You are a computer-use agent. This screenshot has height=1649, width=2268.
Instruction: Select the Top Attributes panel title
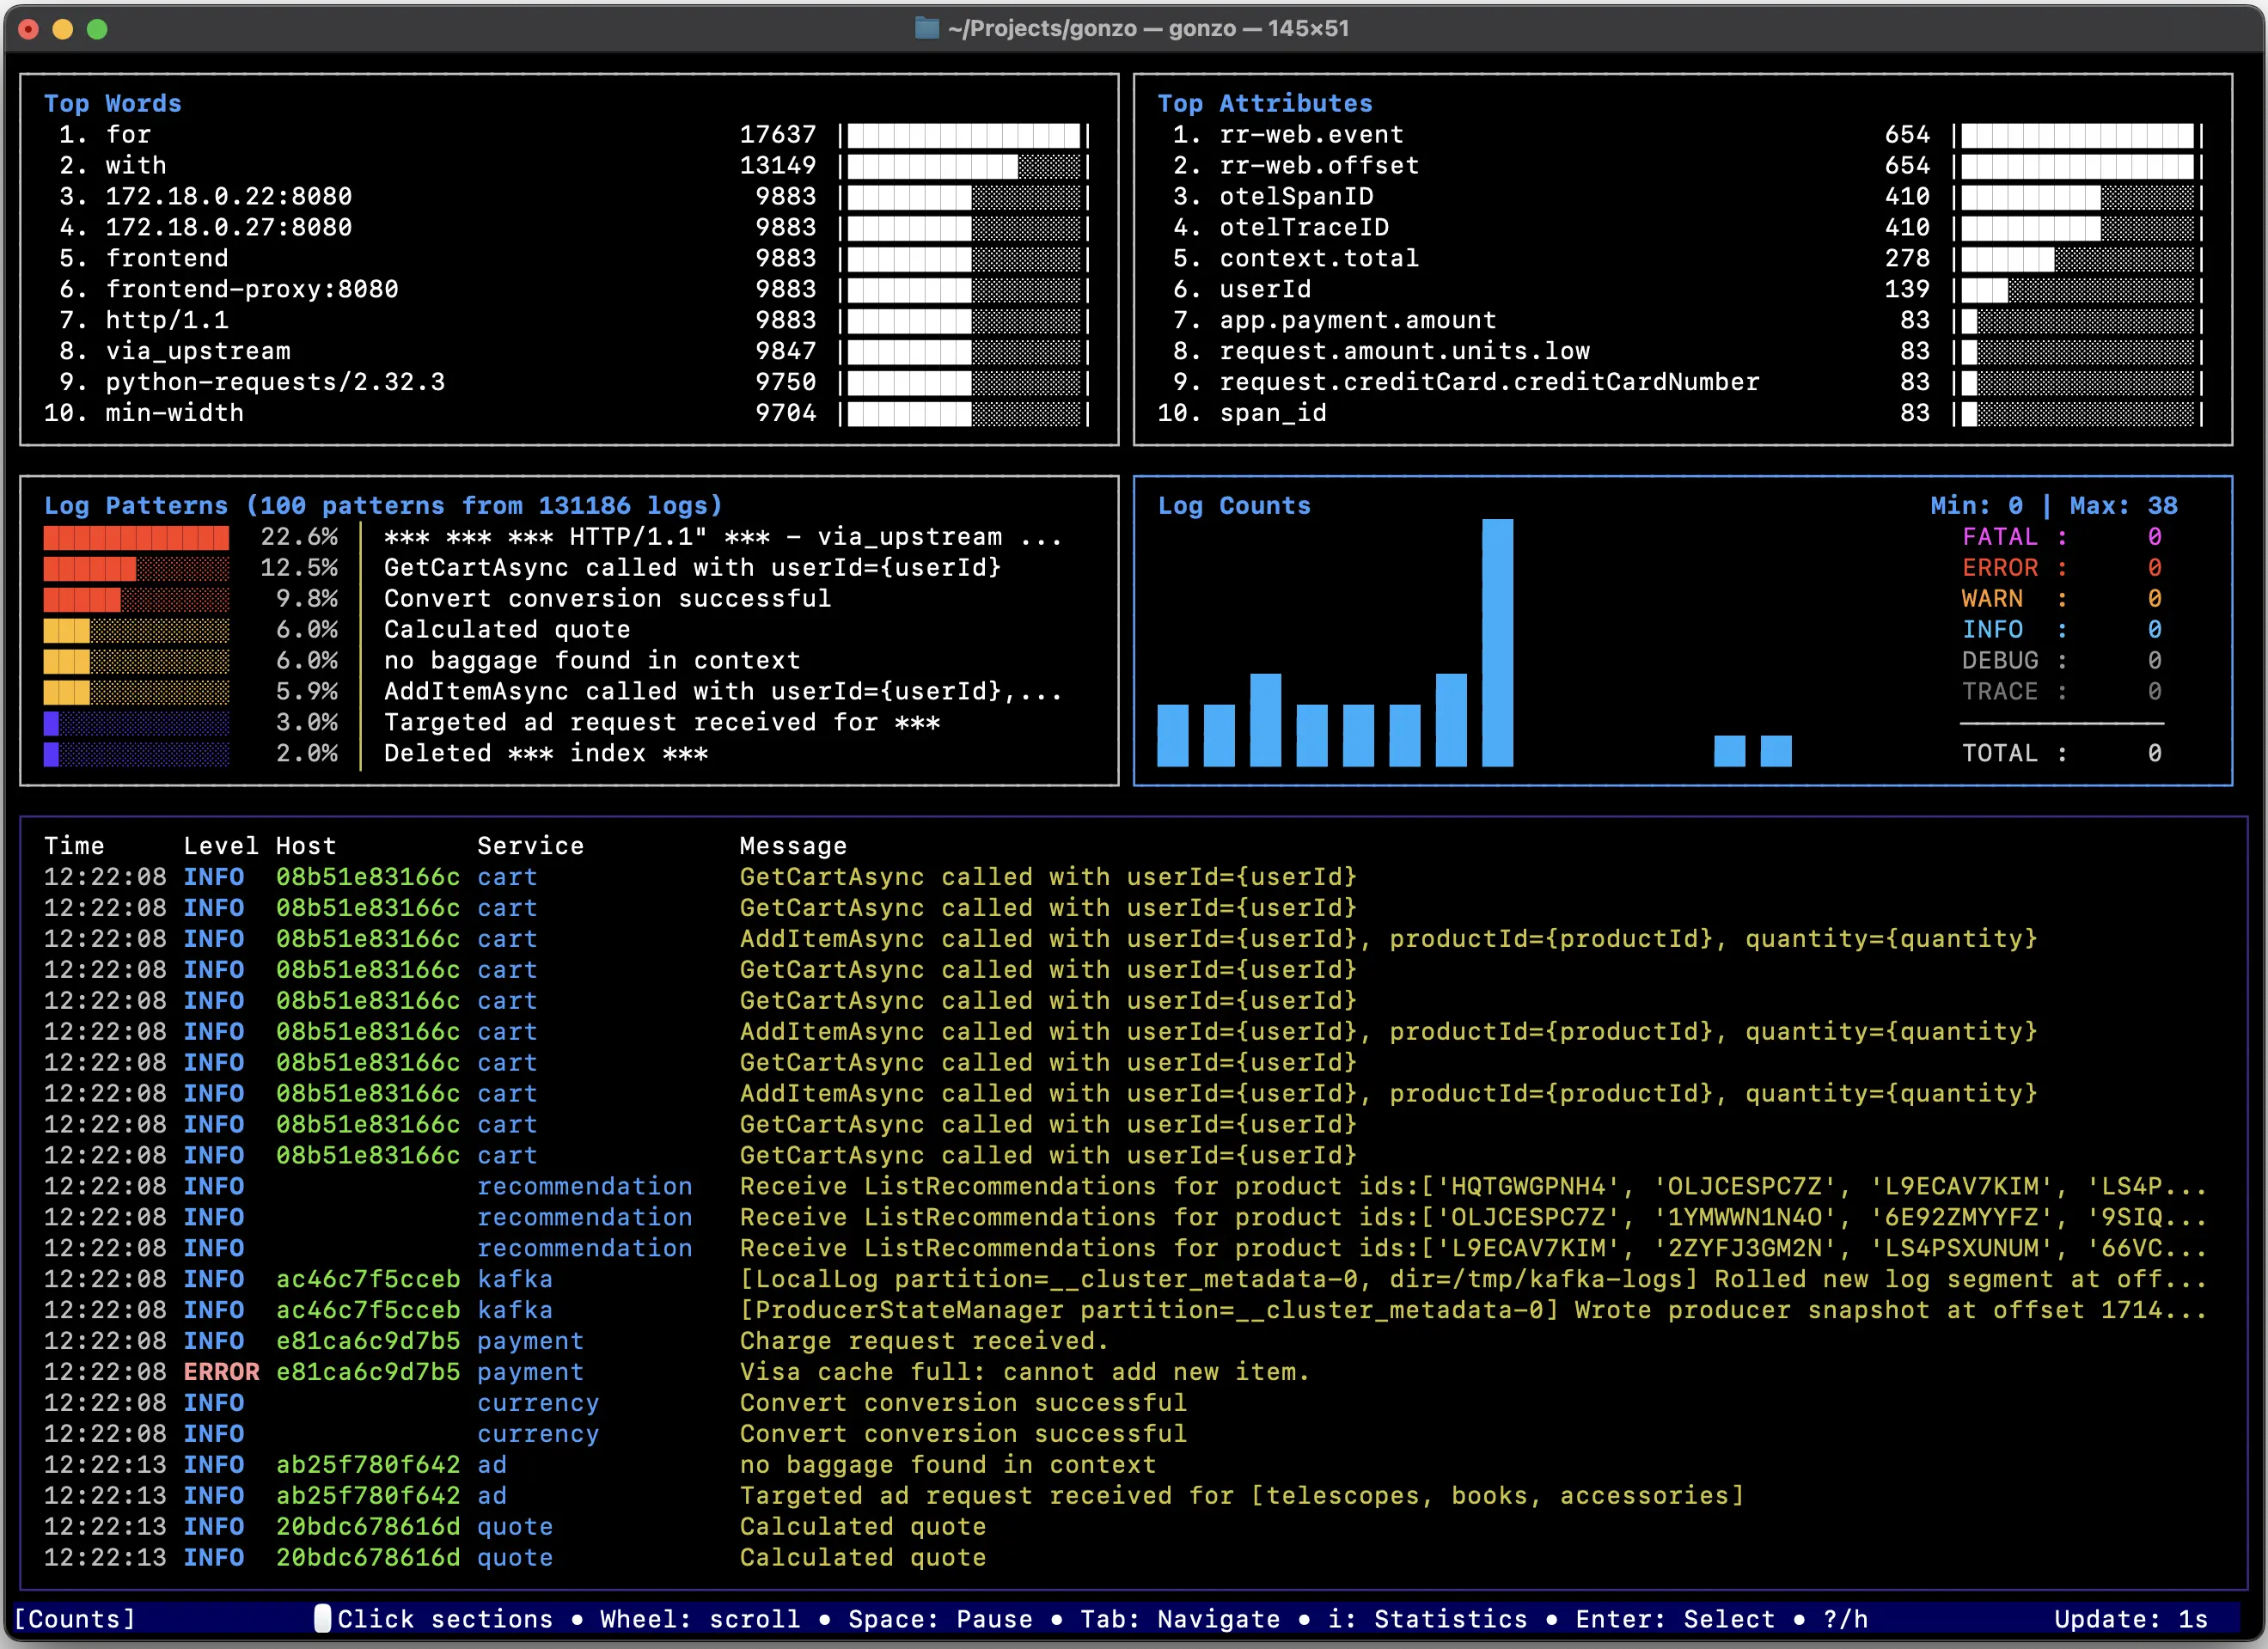tap(1264, 103)
